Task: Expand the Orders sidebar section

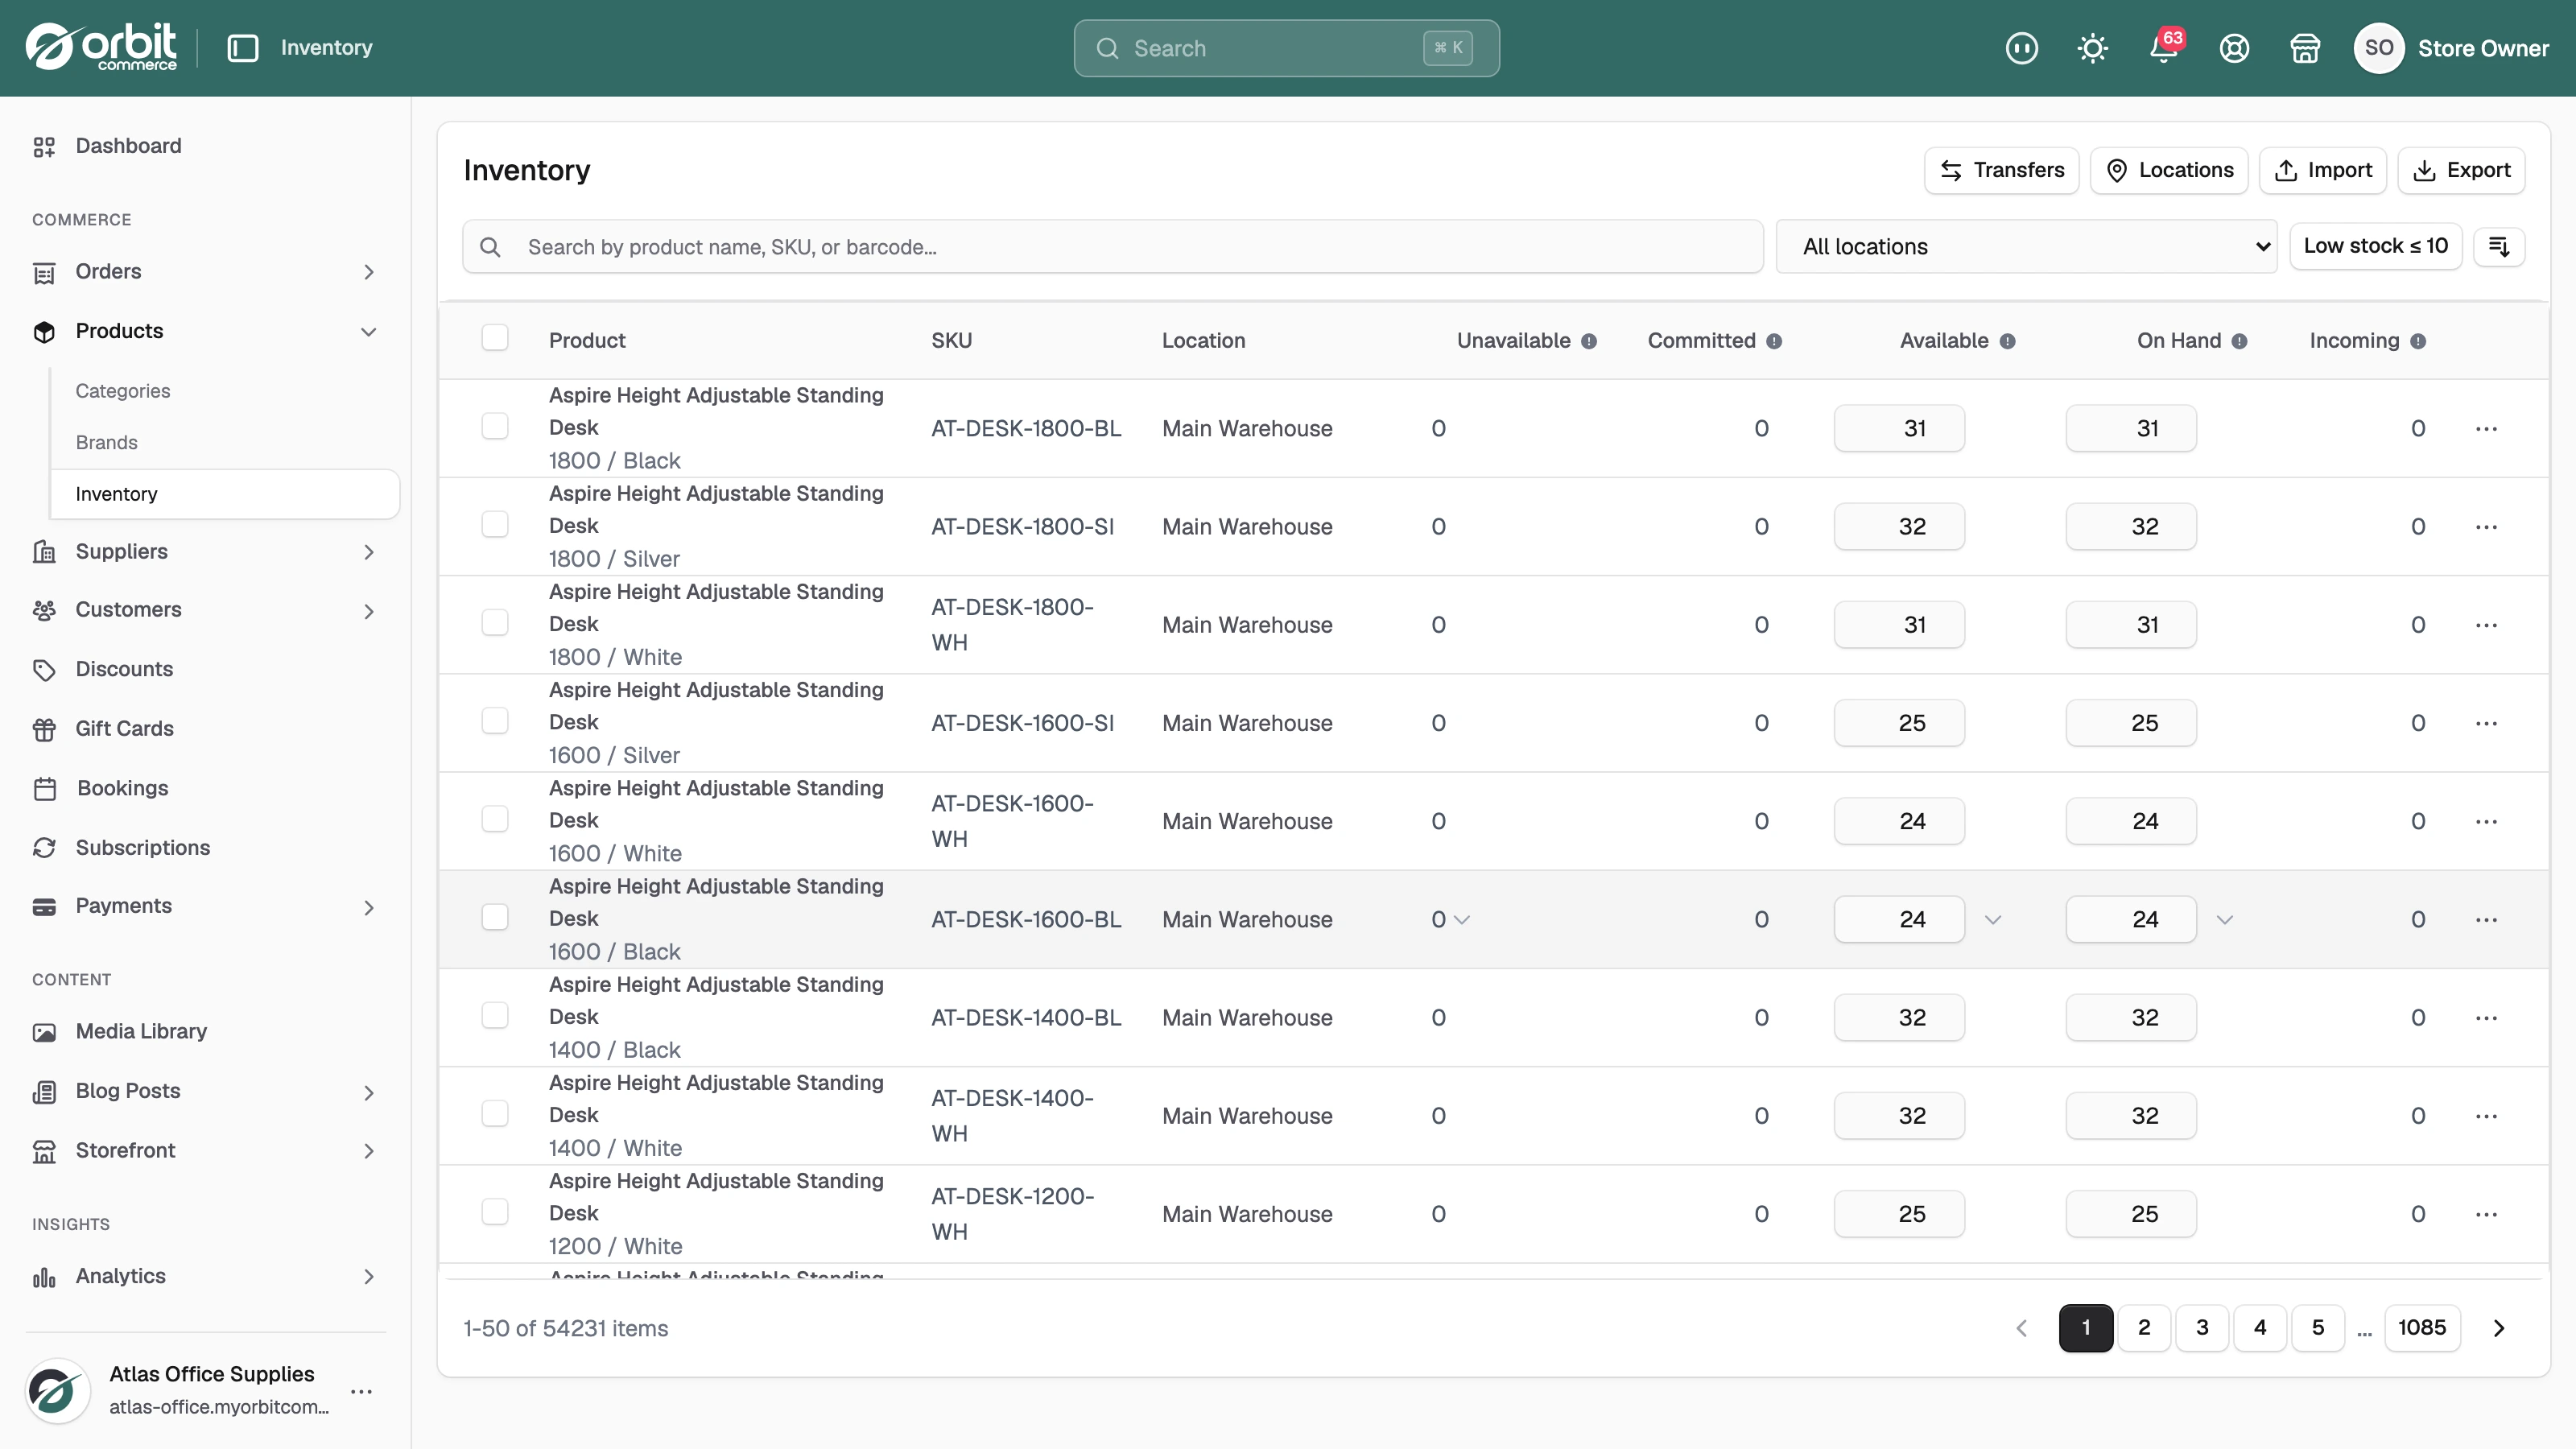Action: tap(369, 272)
